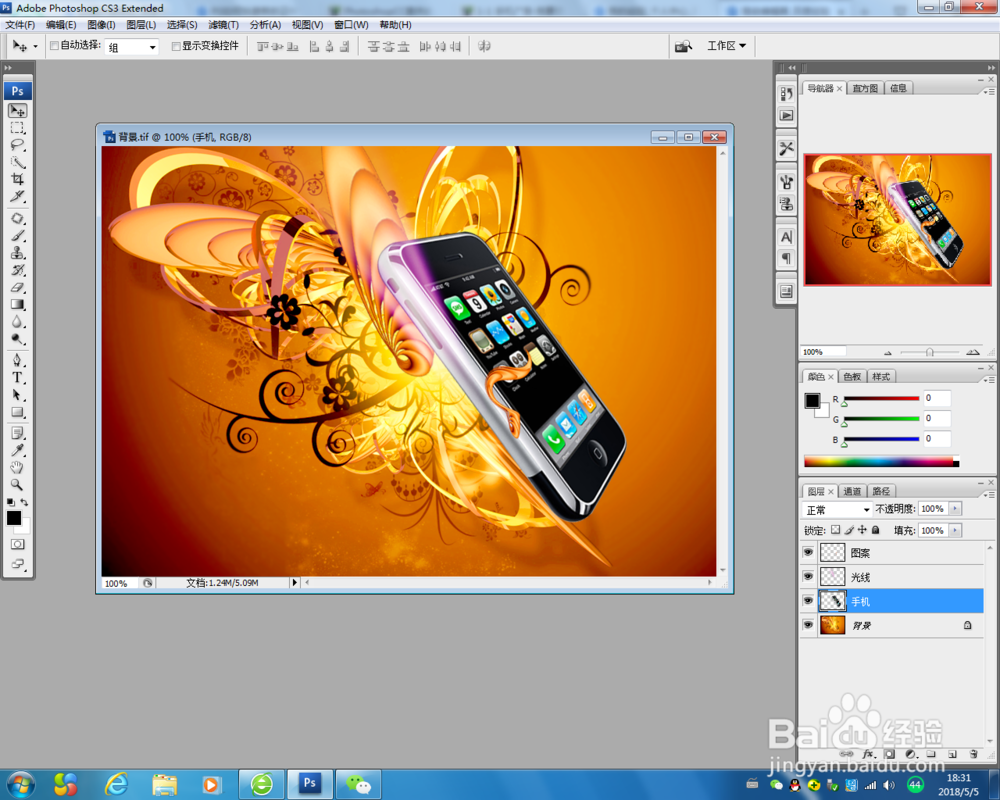Viewport: 1000px width, 800px height.
Task: Click the color spectrum ramp bar
Action: (x=881, y=463)
